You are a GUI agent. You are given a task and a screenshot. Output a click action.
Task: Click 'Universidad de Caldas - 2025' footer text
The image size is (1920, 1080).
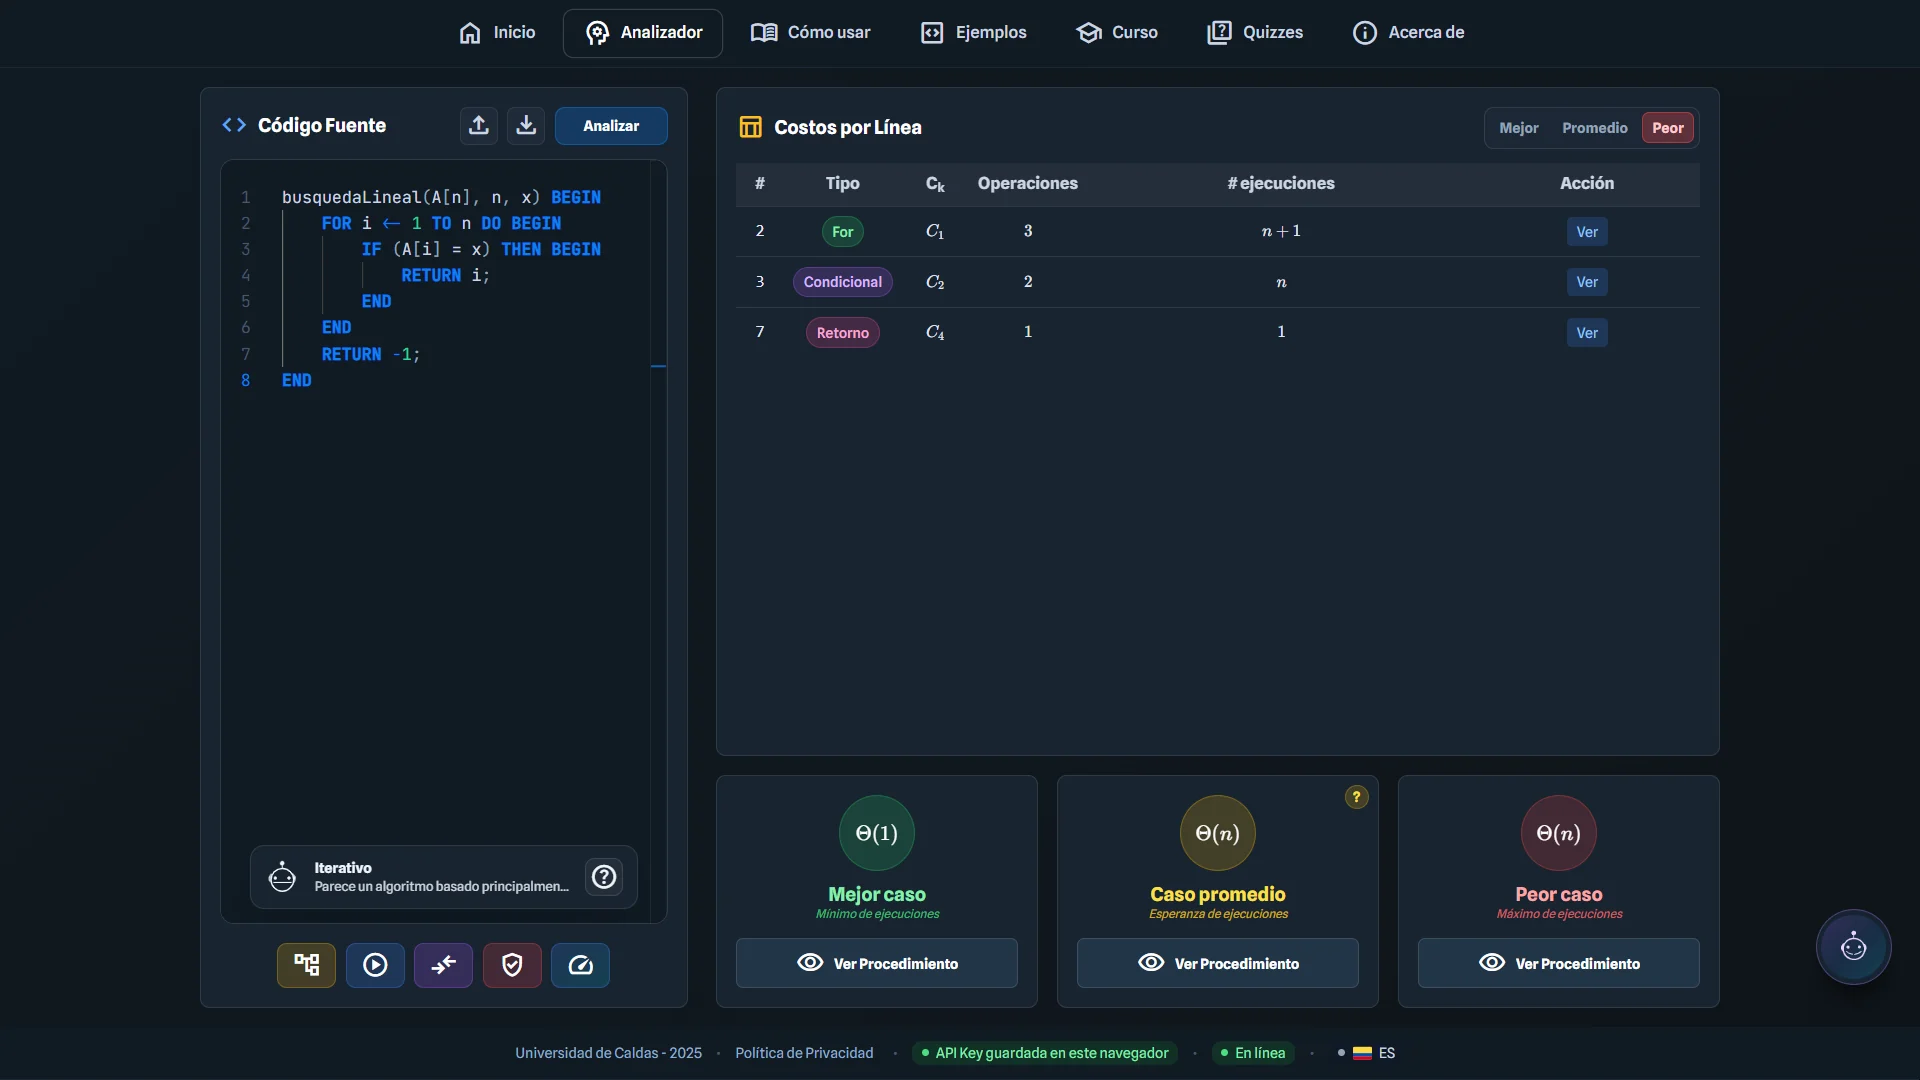[608, 1053]
